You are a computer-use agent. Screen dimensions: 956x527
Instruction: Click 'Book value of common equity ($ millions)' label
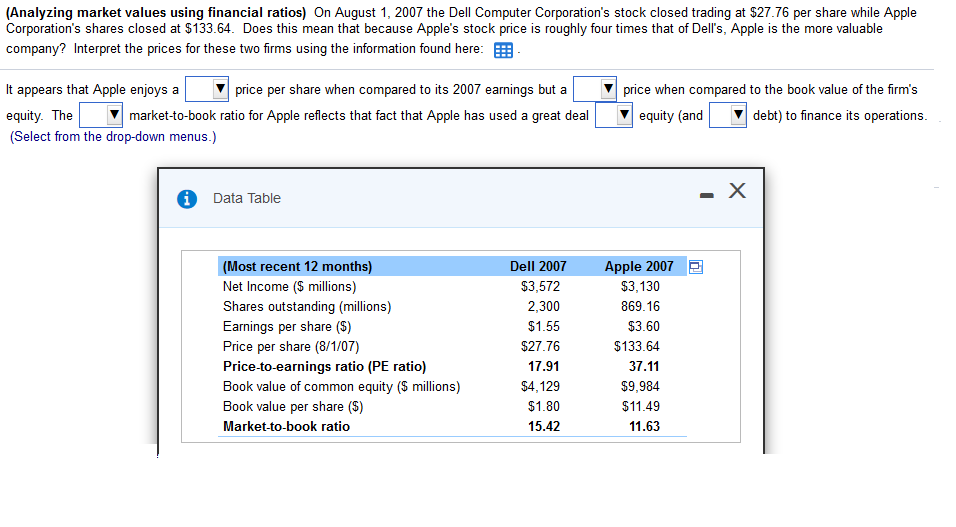[341, 387]
